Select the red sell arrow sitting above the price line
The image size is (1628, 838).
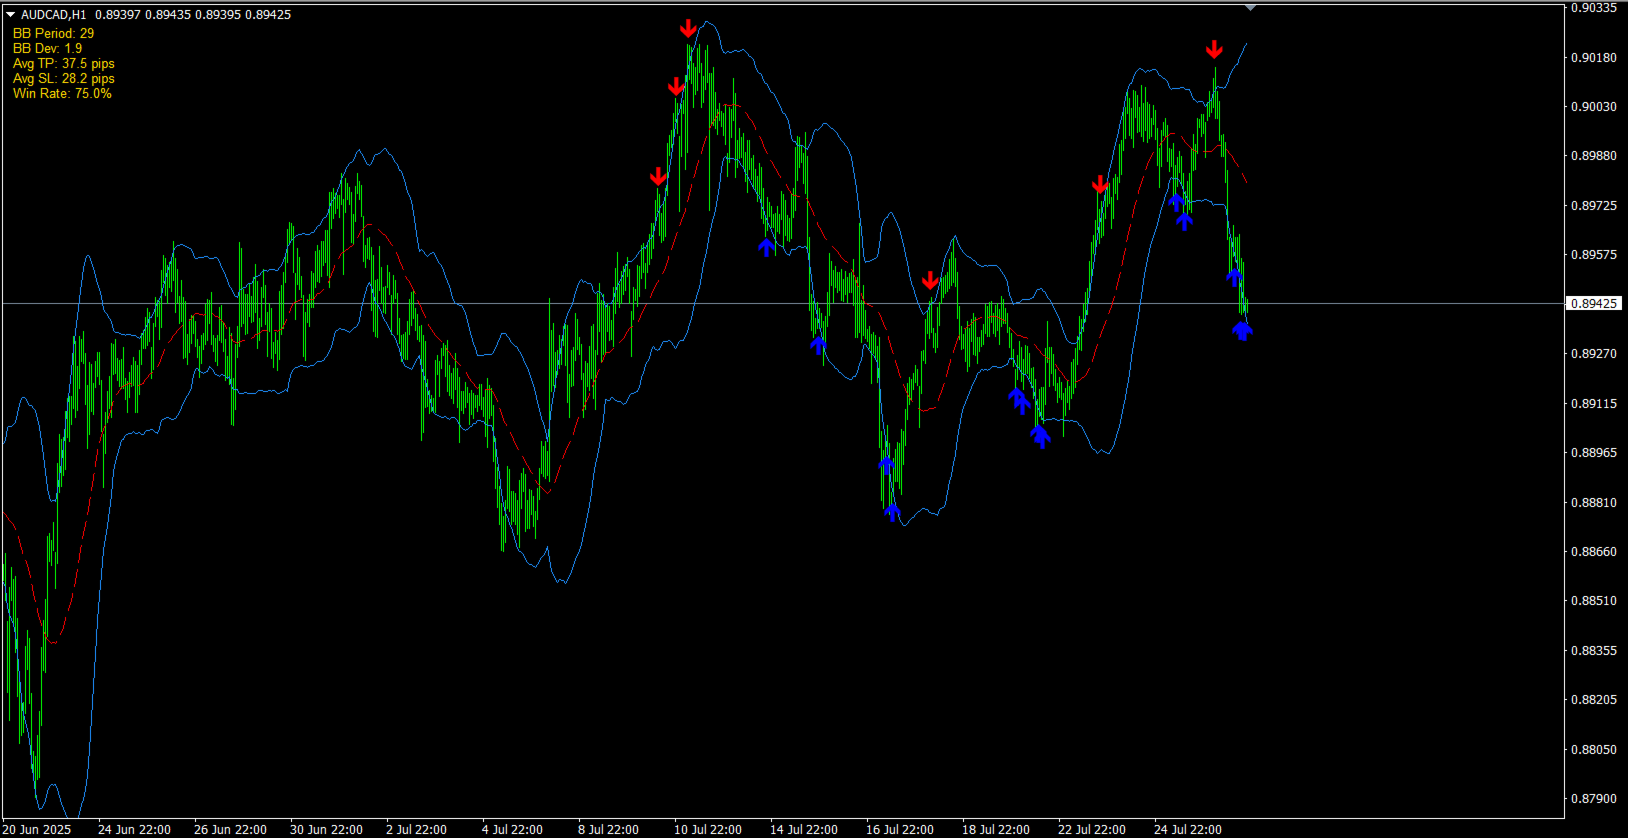click(x=931, y=281)
